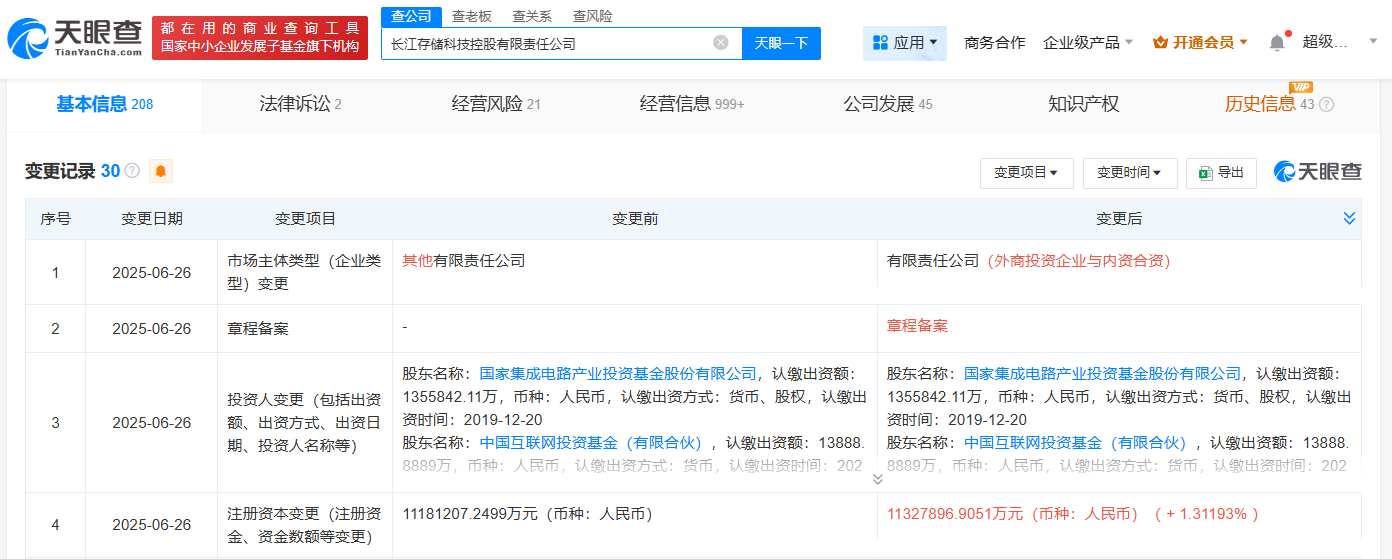The image size is (1392, 559).
Task: Click the company name search input field
Action: pyautogui.click(x=545, y=43)
